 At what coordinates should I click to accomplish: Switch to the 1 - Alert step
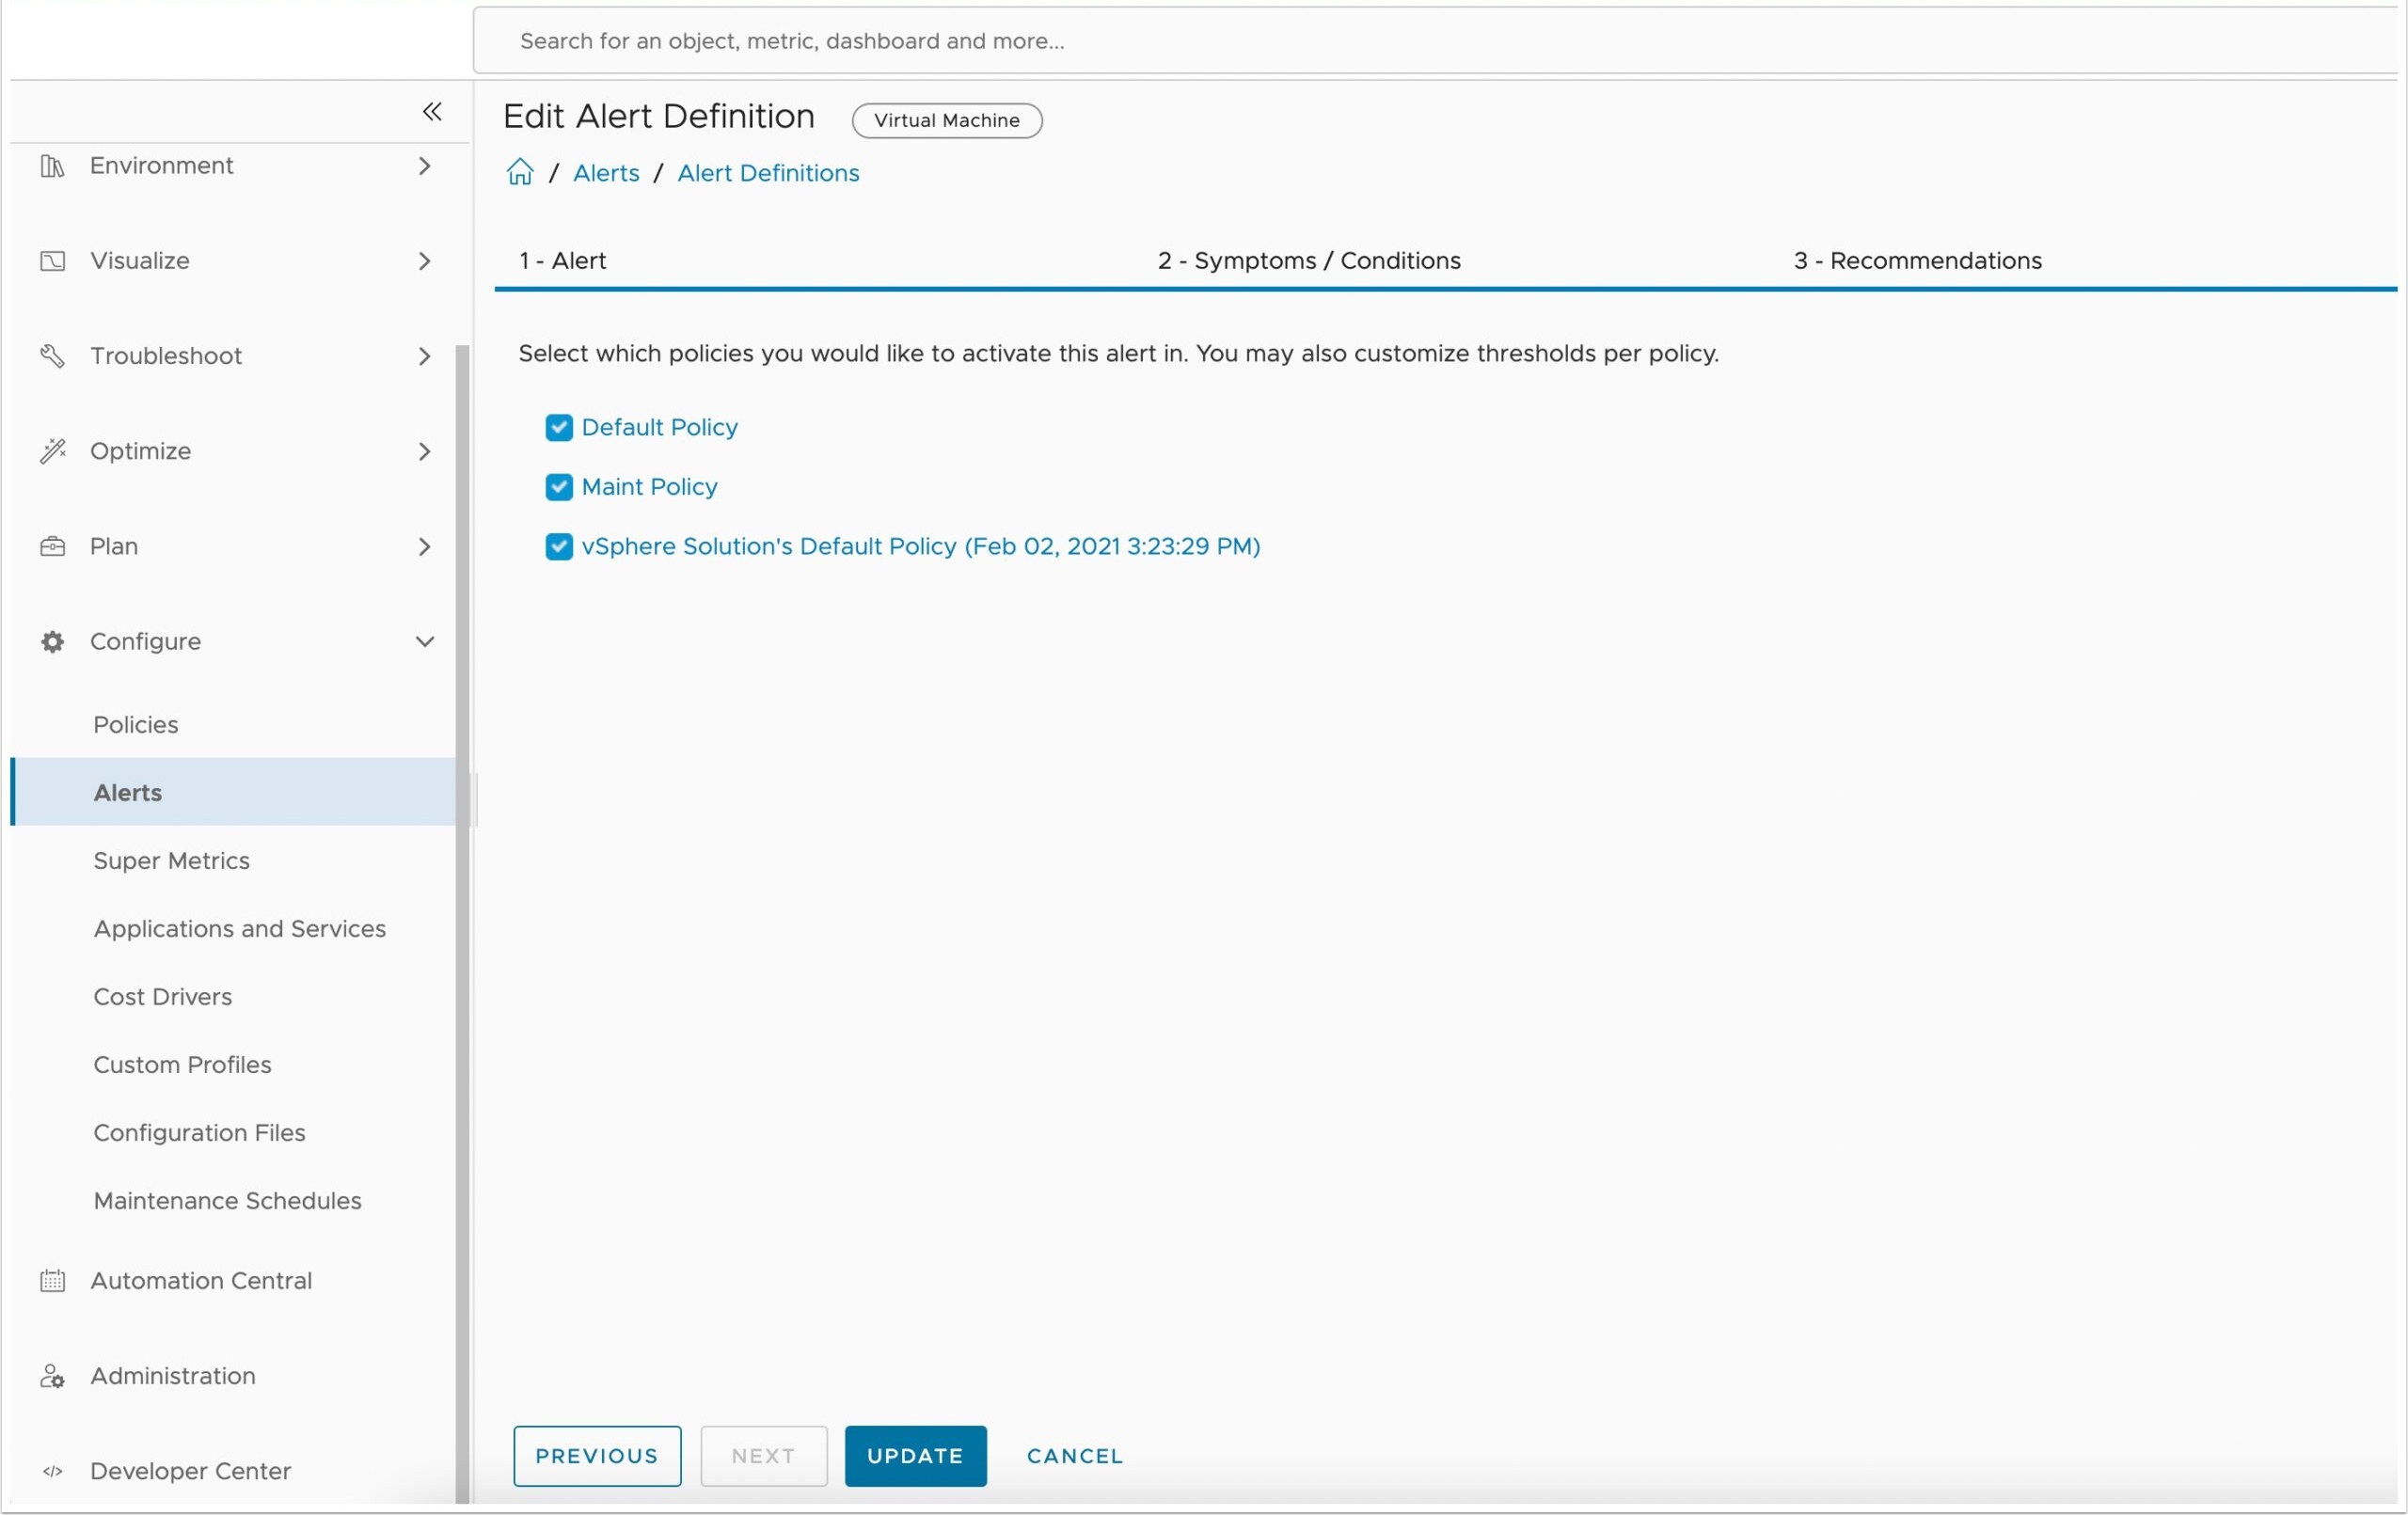point(562,260)
